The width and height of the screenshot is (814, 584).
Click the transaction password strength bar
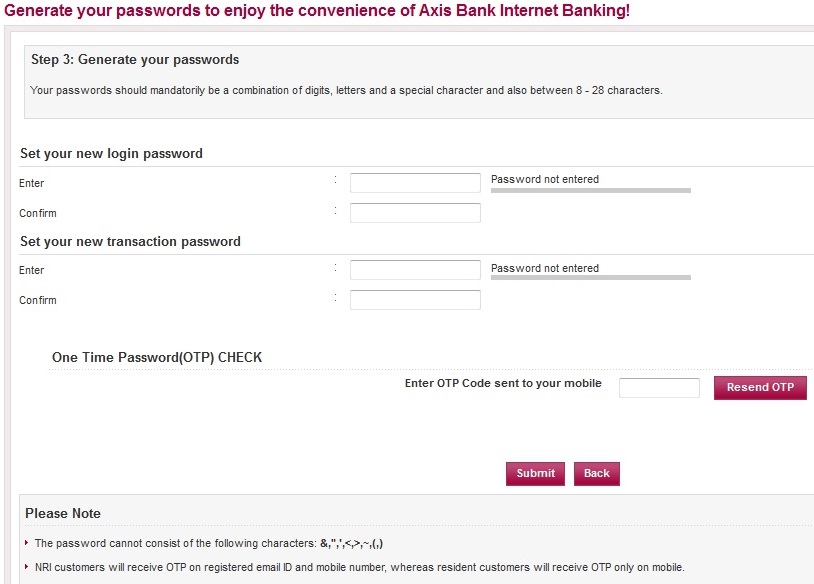[591, 278]
